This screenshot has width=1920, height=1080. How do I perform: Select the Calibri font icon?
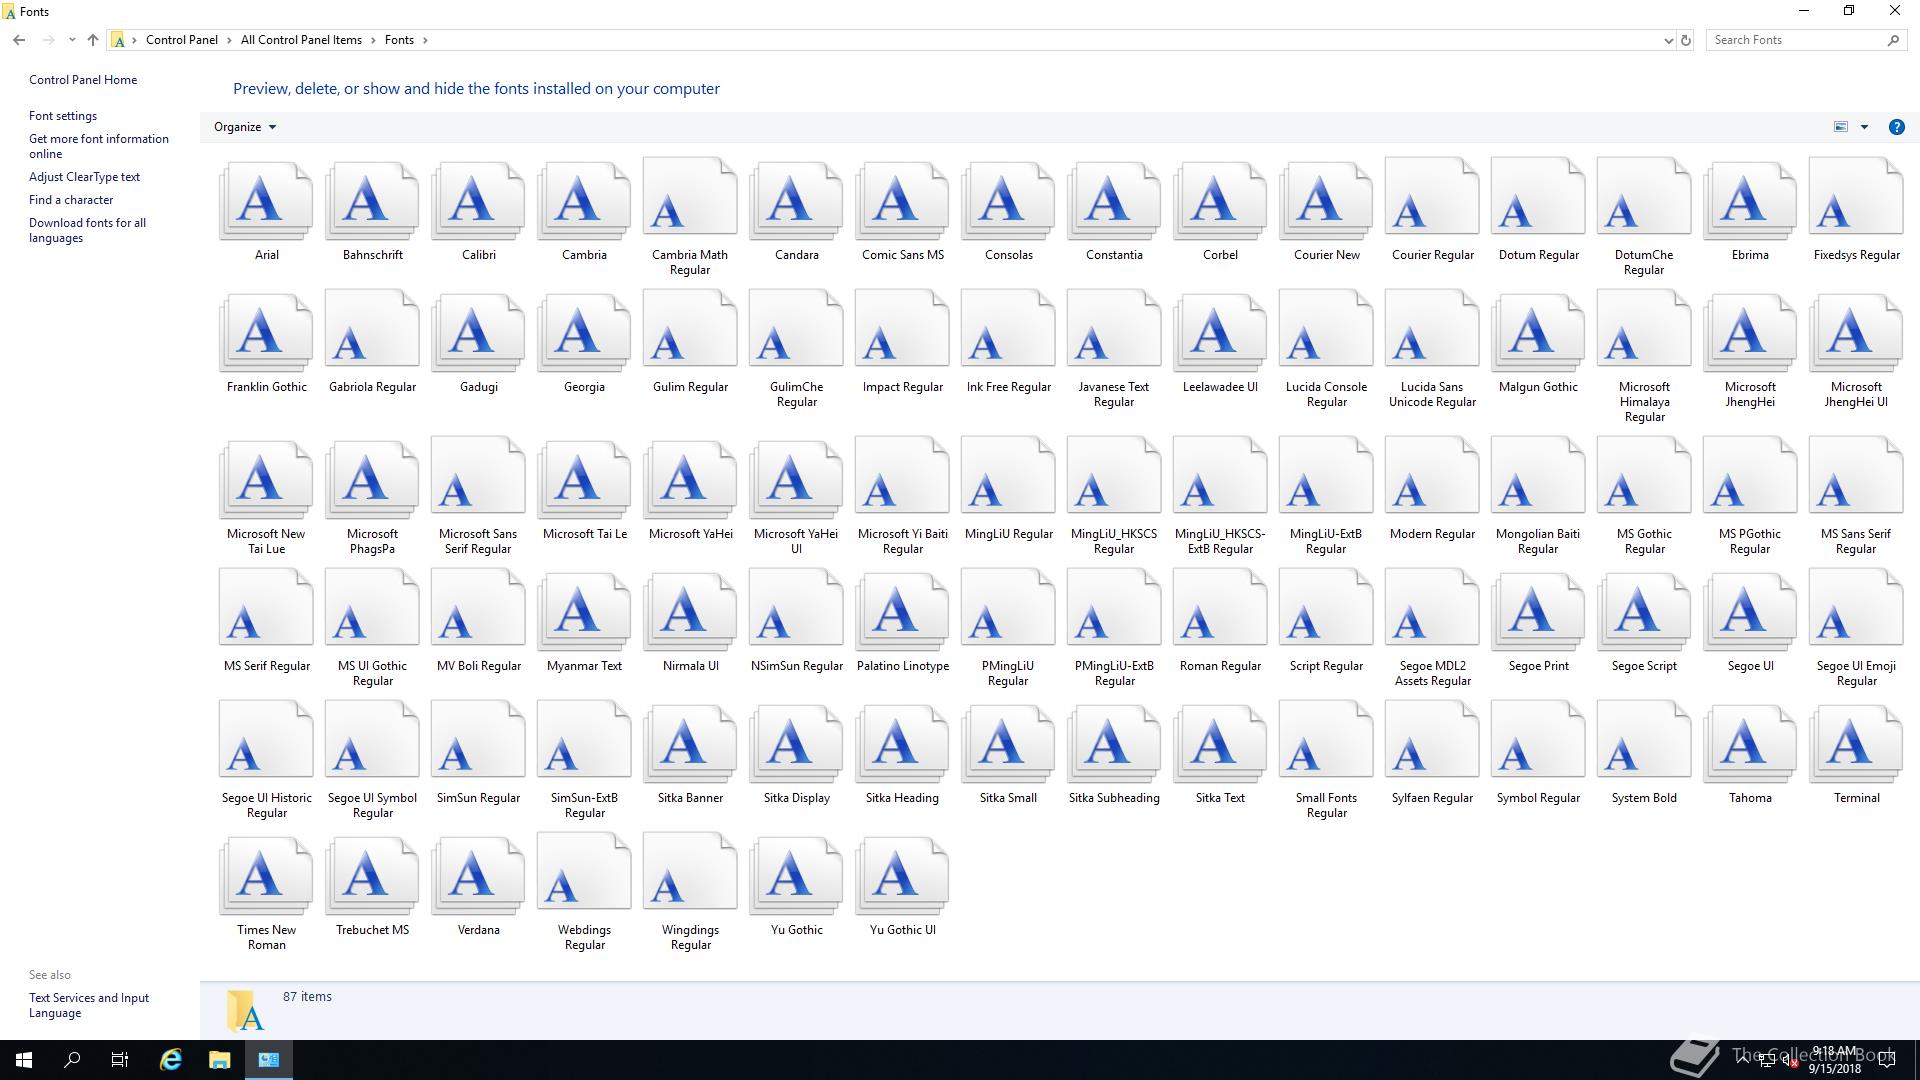coord(478,200)
